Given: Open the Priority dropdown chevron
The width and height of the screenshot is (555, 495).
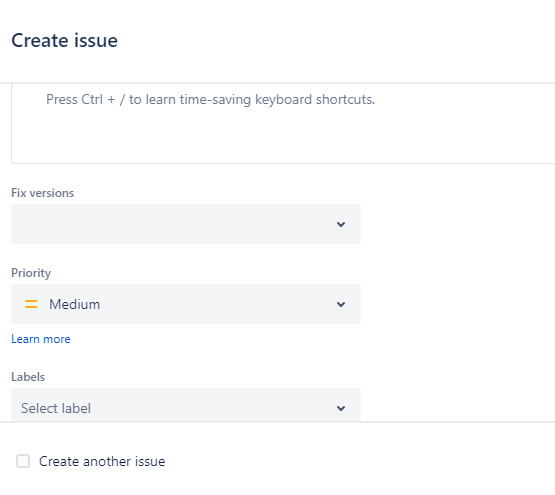Looking at the screenshot, I should [x=341, y=304].
